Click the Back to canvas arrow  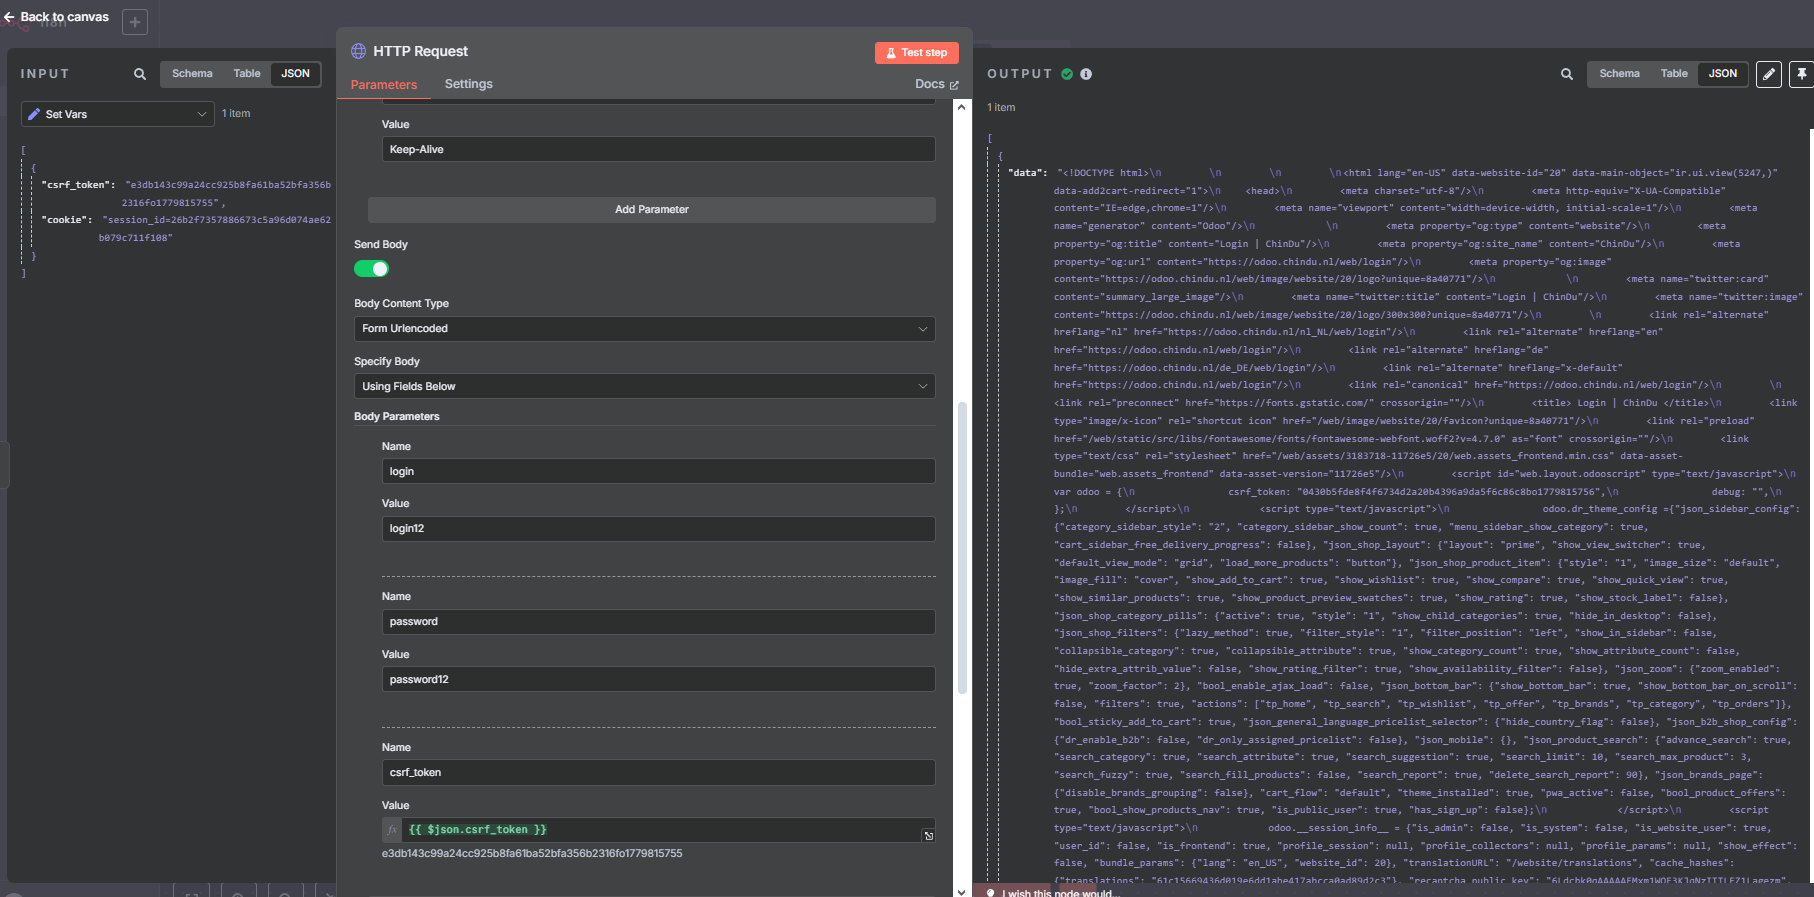tap(10, 17)
